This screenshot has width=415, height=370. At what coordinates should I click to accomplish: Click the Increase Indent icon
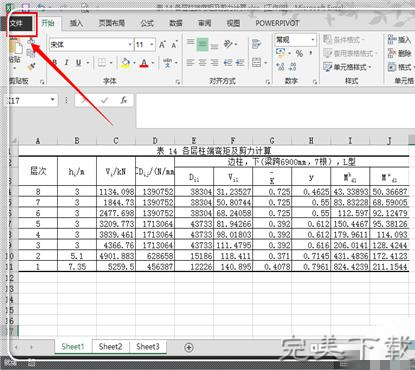(x=240, y=63)
